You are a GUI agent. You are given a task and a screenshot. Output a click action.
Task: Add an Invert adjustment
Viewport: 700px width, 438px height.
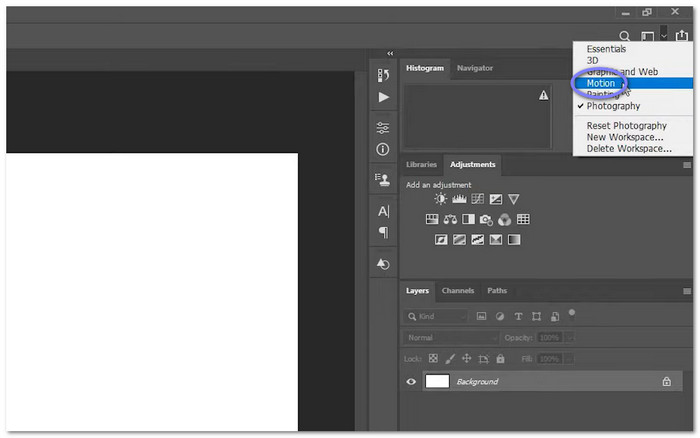click(441, 240)
